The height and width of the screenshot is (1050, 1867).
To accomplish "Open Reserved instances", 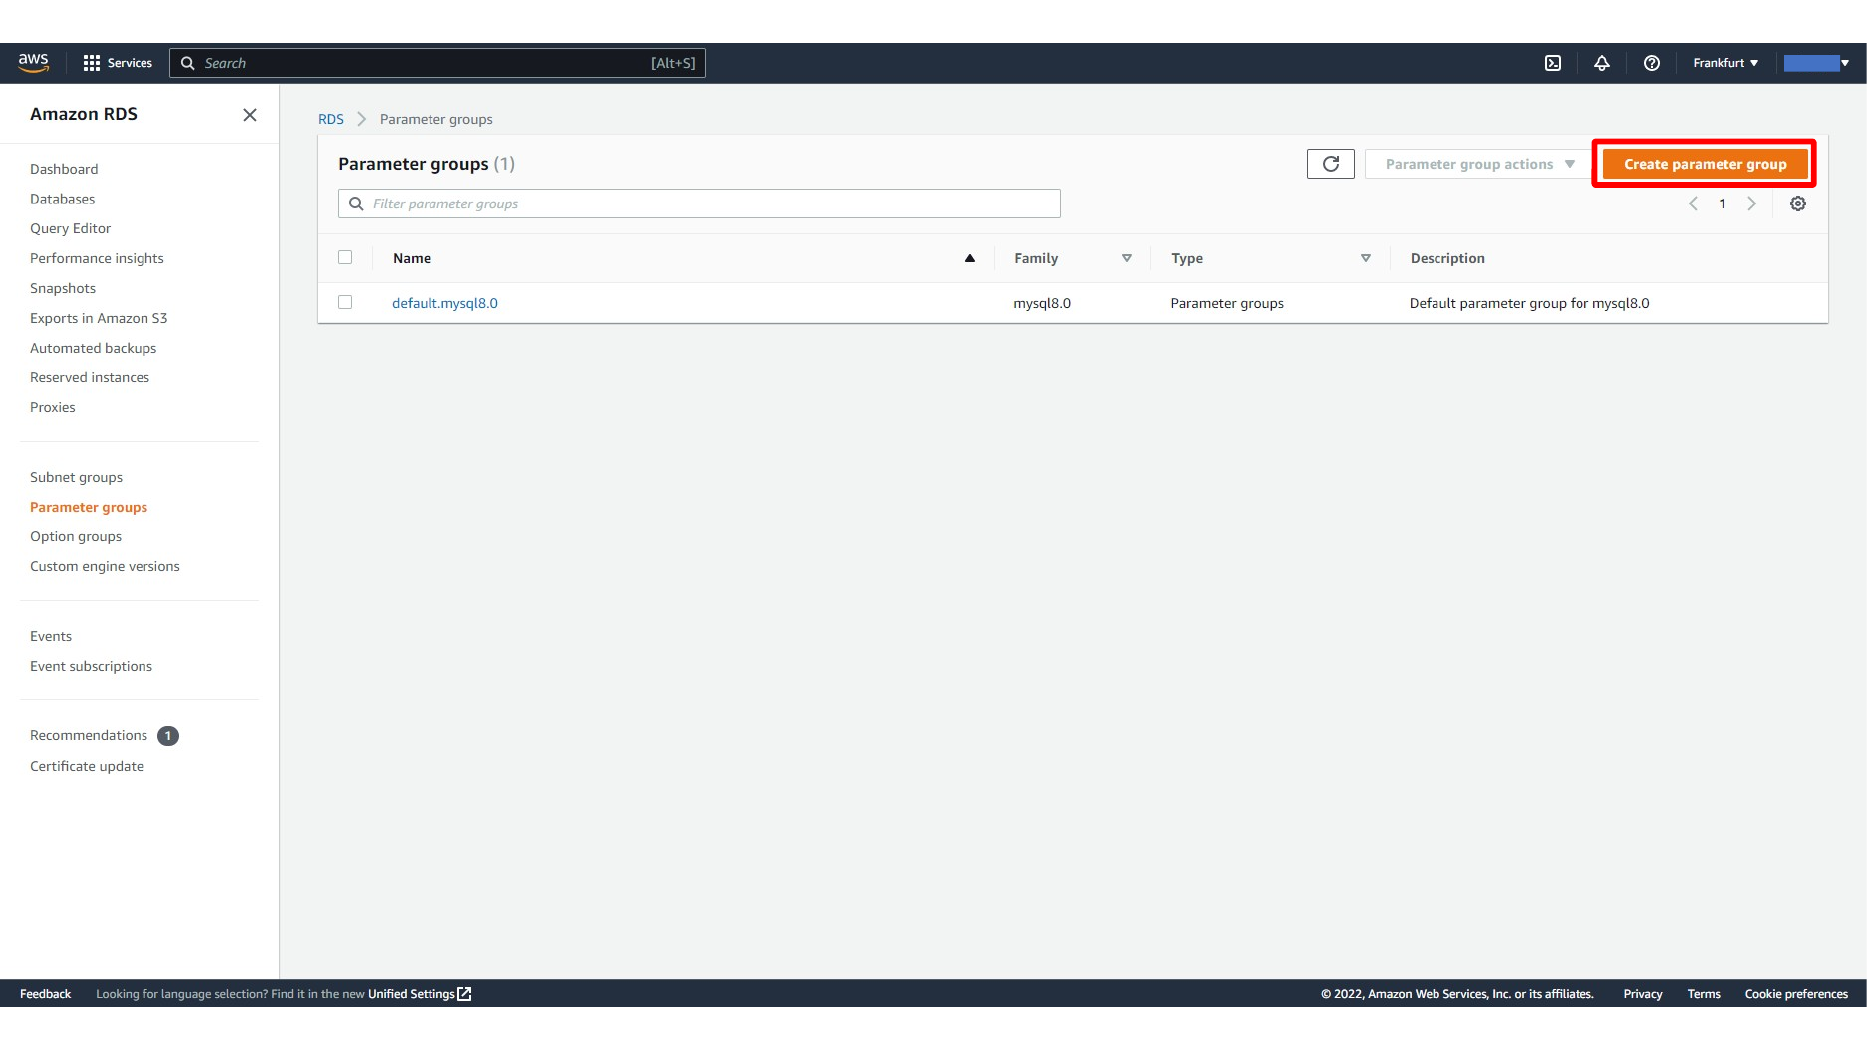I will click(x=89, y=377).
